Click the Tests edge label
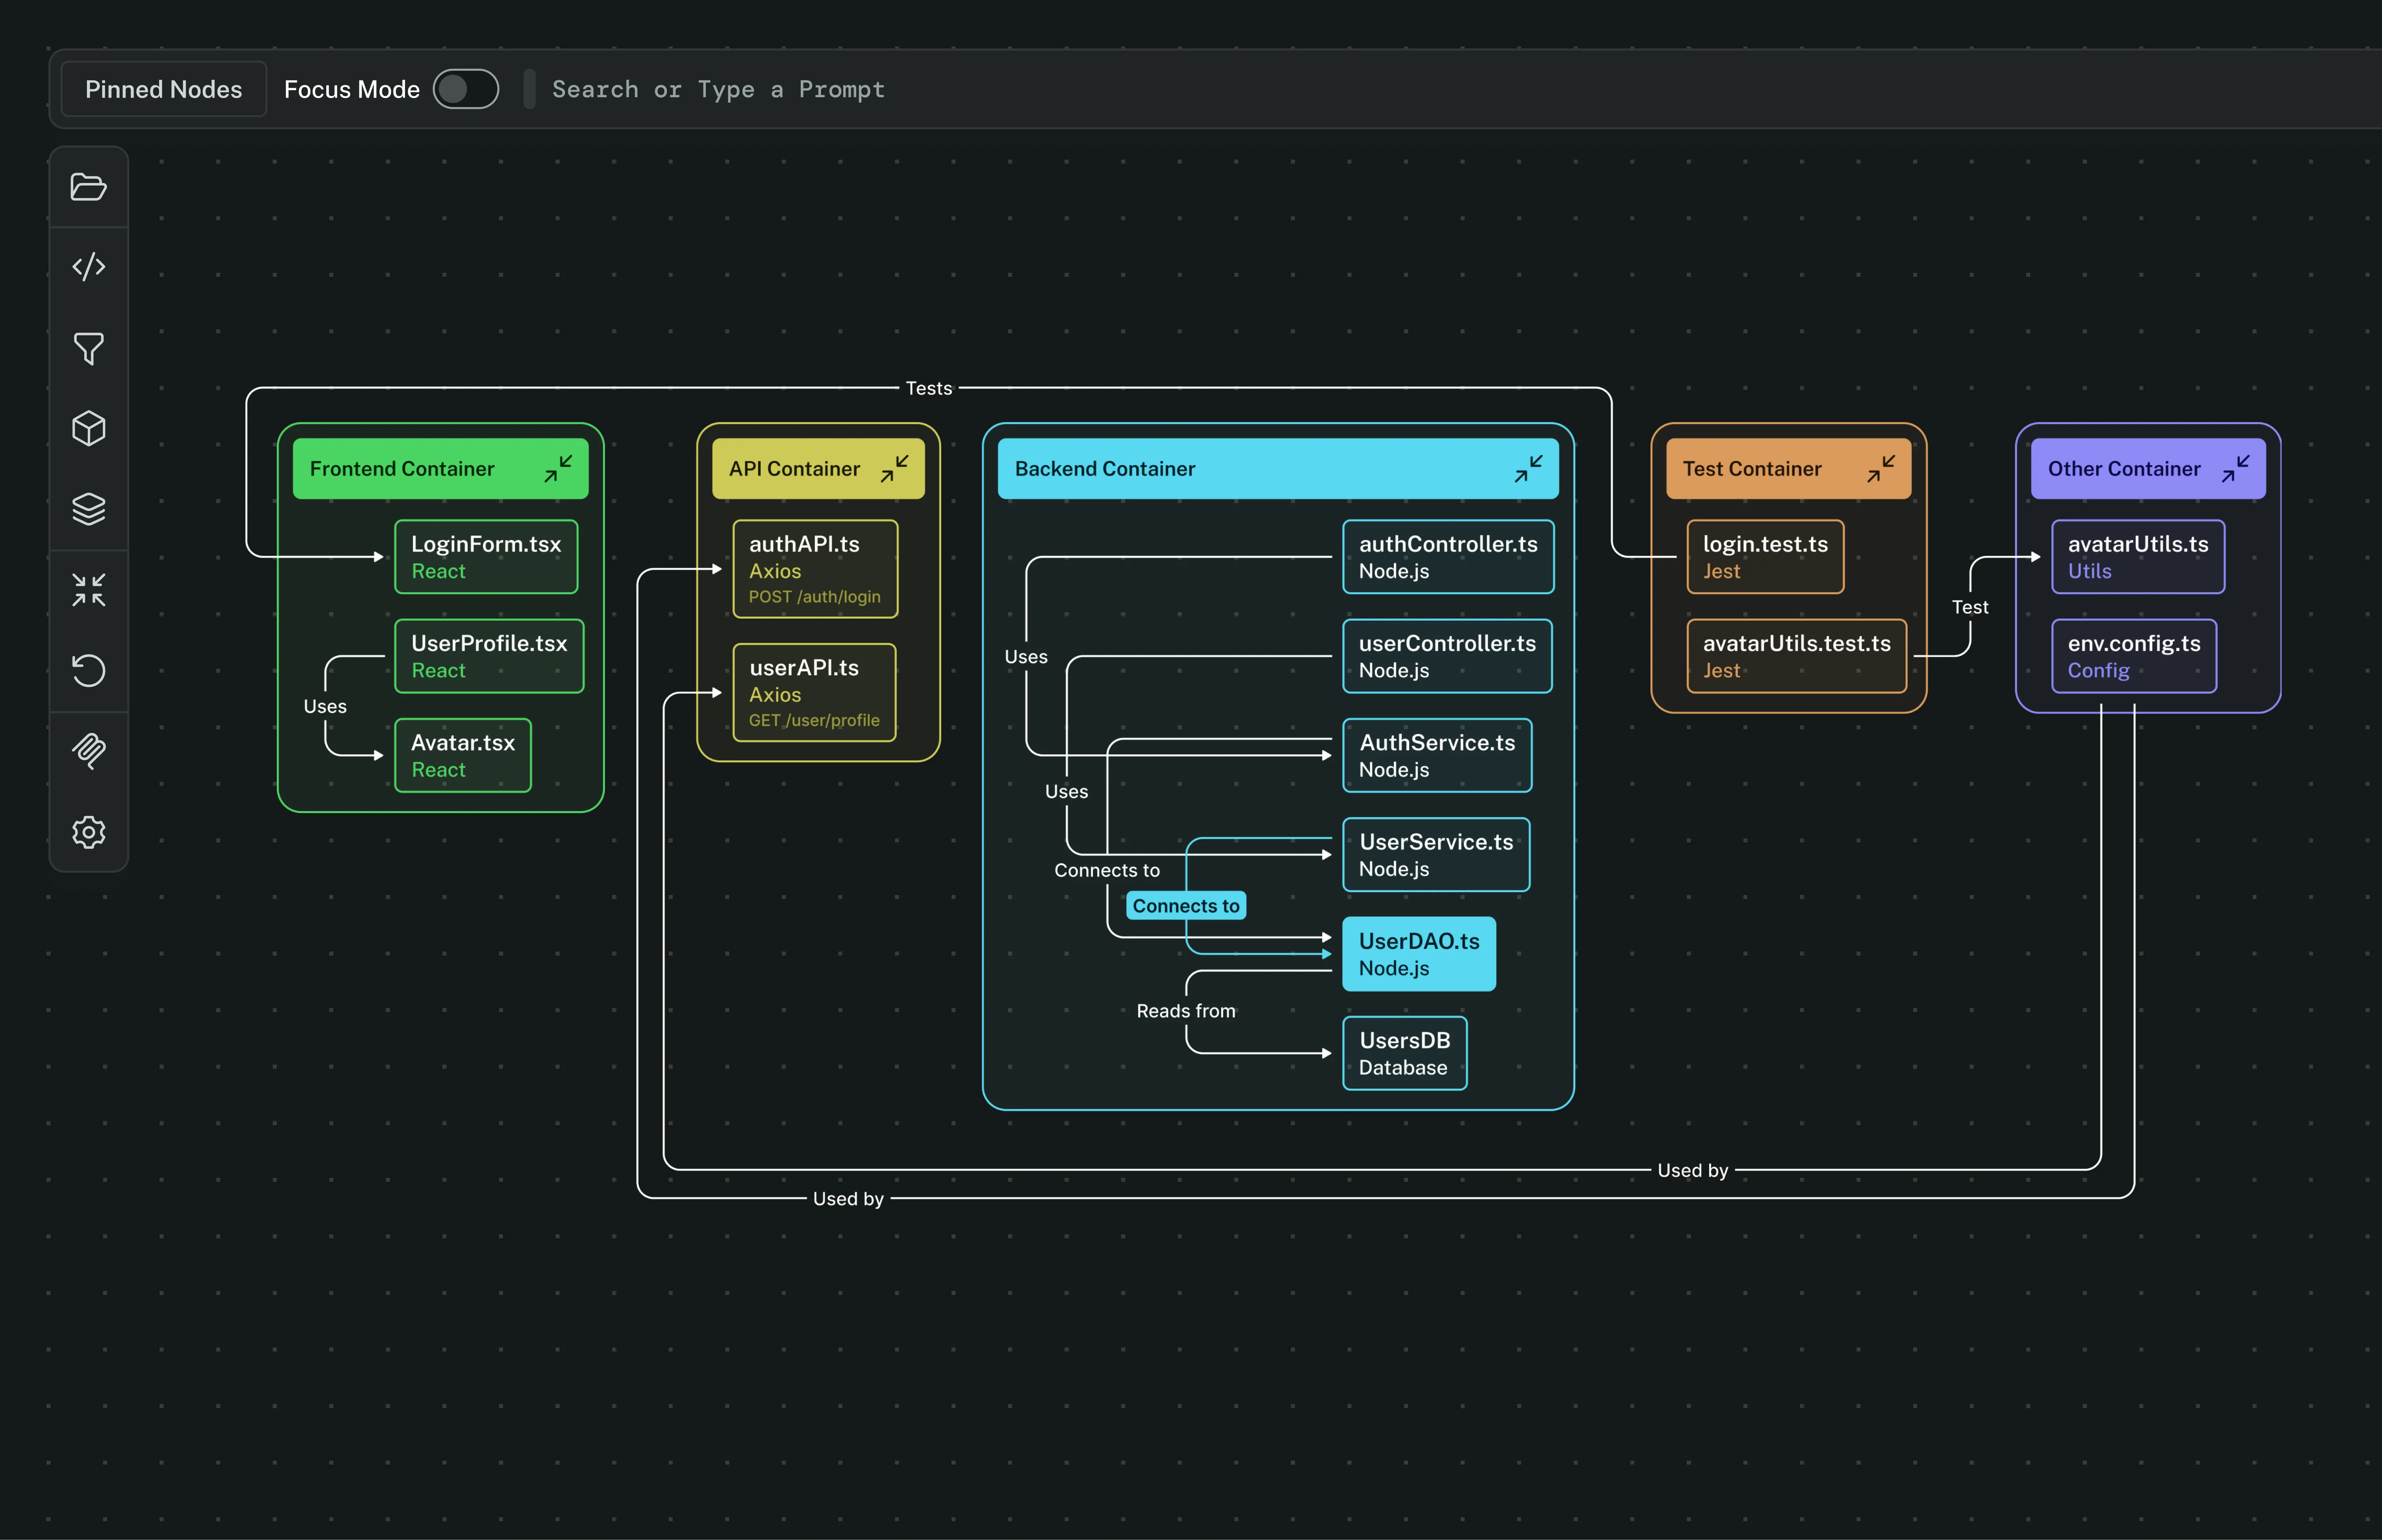The width and height of the screenshot is (2382, 1540). tap(929, 388)
